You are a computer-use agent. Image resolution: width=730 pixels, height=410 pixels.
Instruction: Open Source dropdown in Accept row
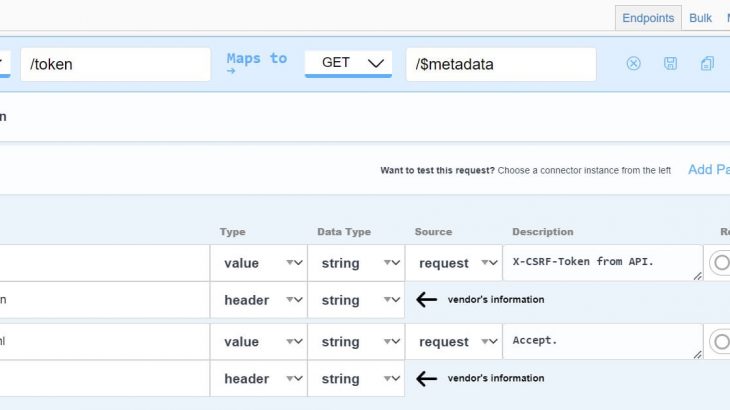pos(454,342)
